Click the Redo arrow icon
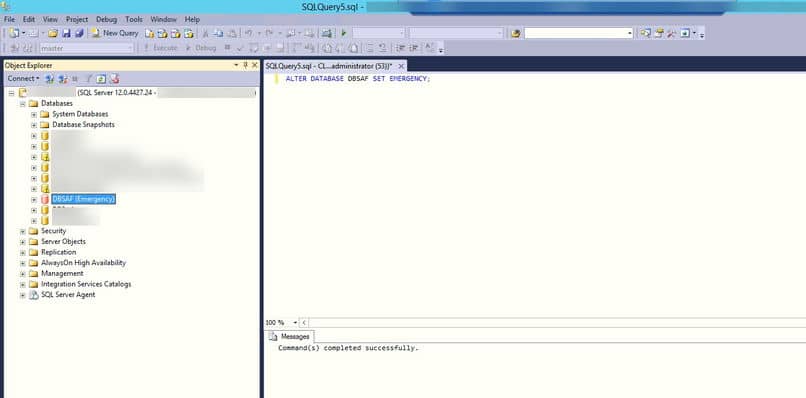 point(269,33)
